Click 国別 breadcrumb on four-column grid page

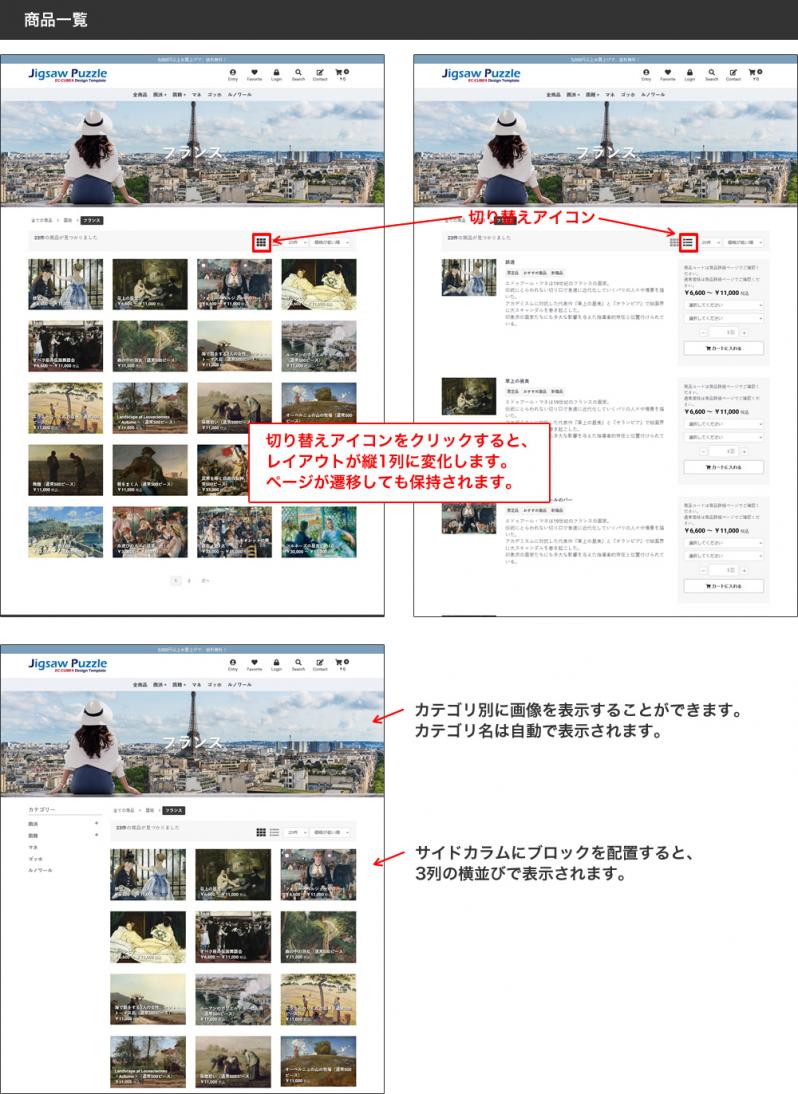tap(68, 220)
